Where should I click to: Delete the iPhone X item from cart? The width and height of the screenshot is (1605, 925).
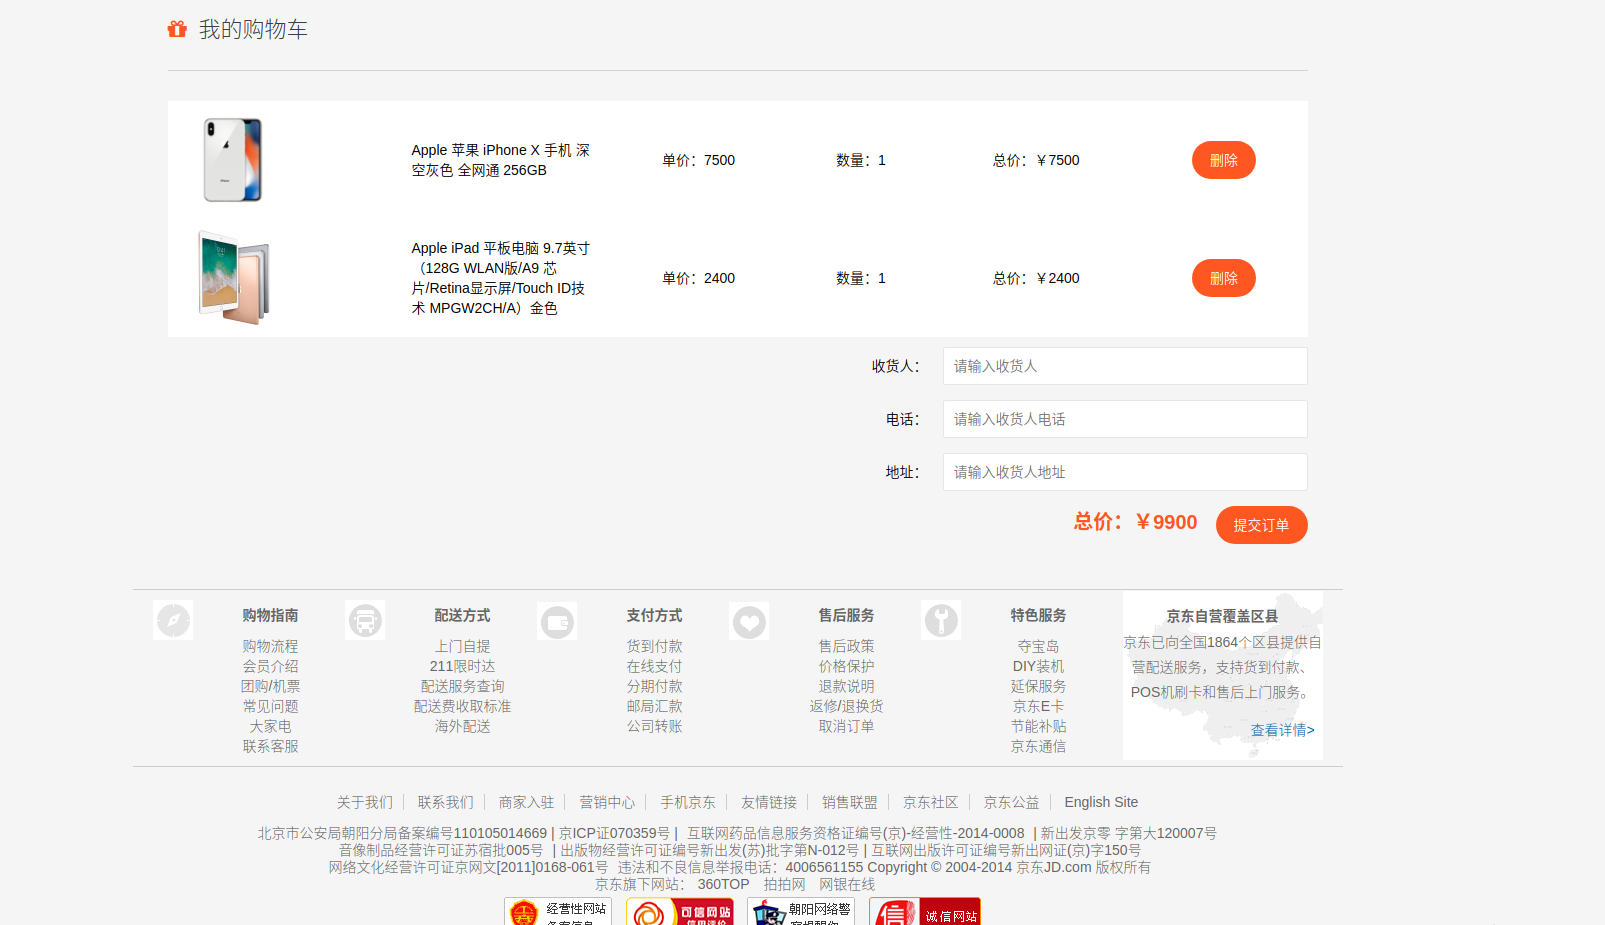pos(1223,160)
